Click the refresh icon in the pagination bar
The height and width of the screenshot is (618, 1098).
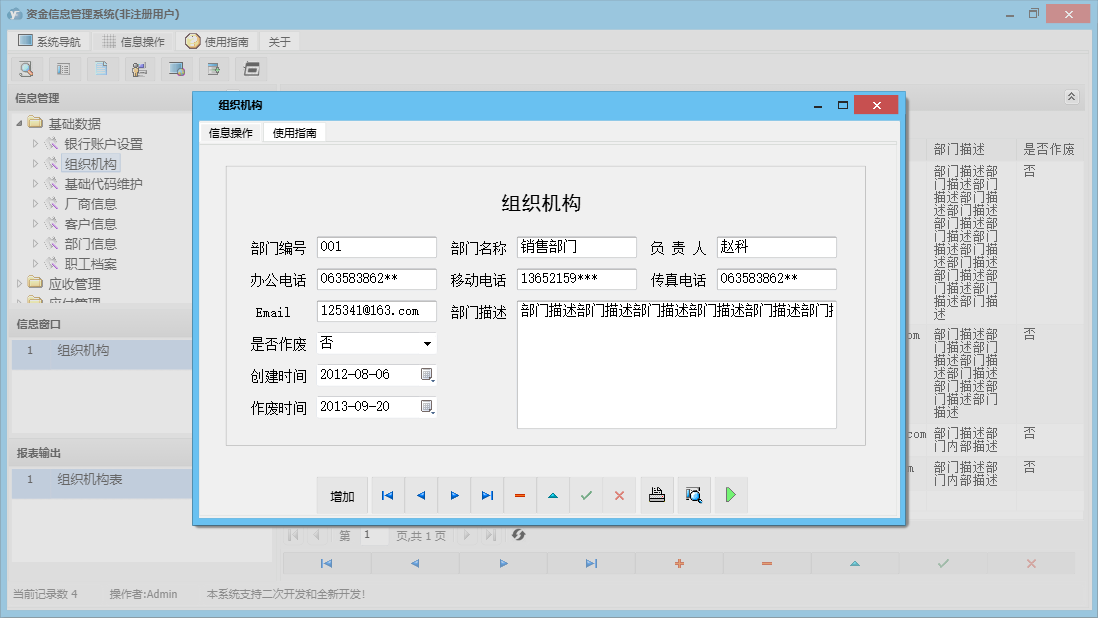tap(519, 535)
